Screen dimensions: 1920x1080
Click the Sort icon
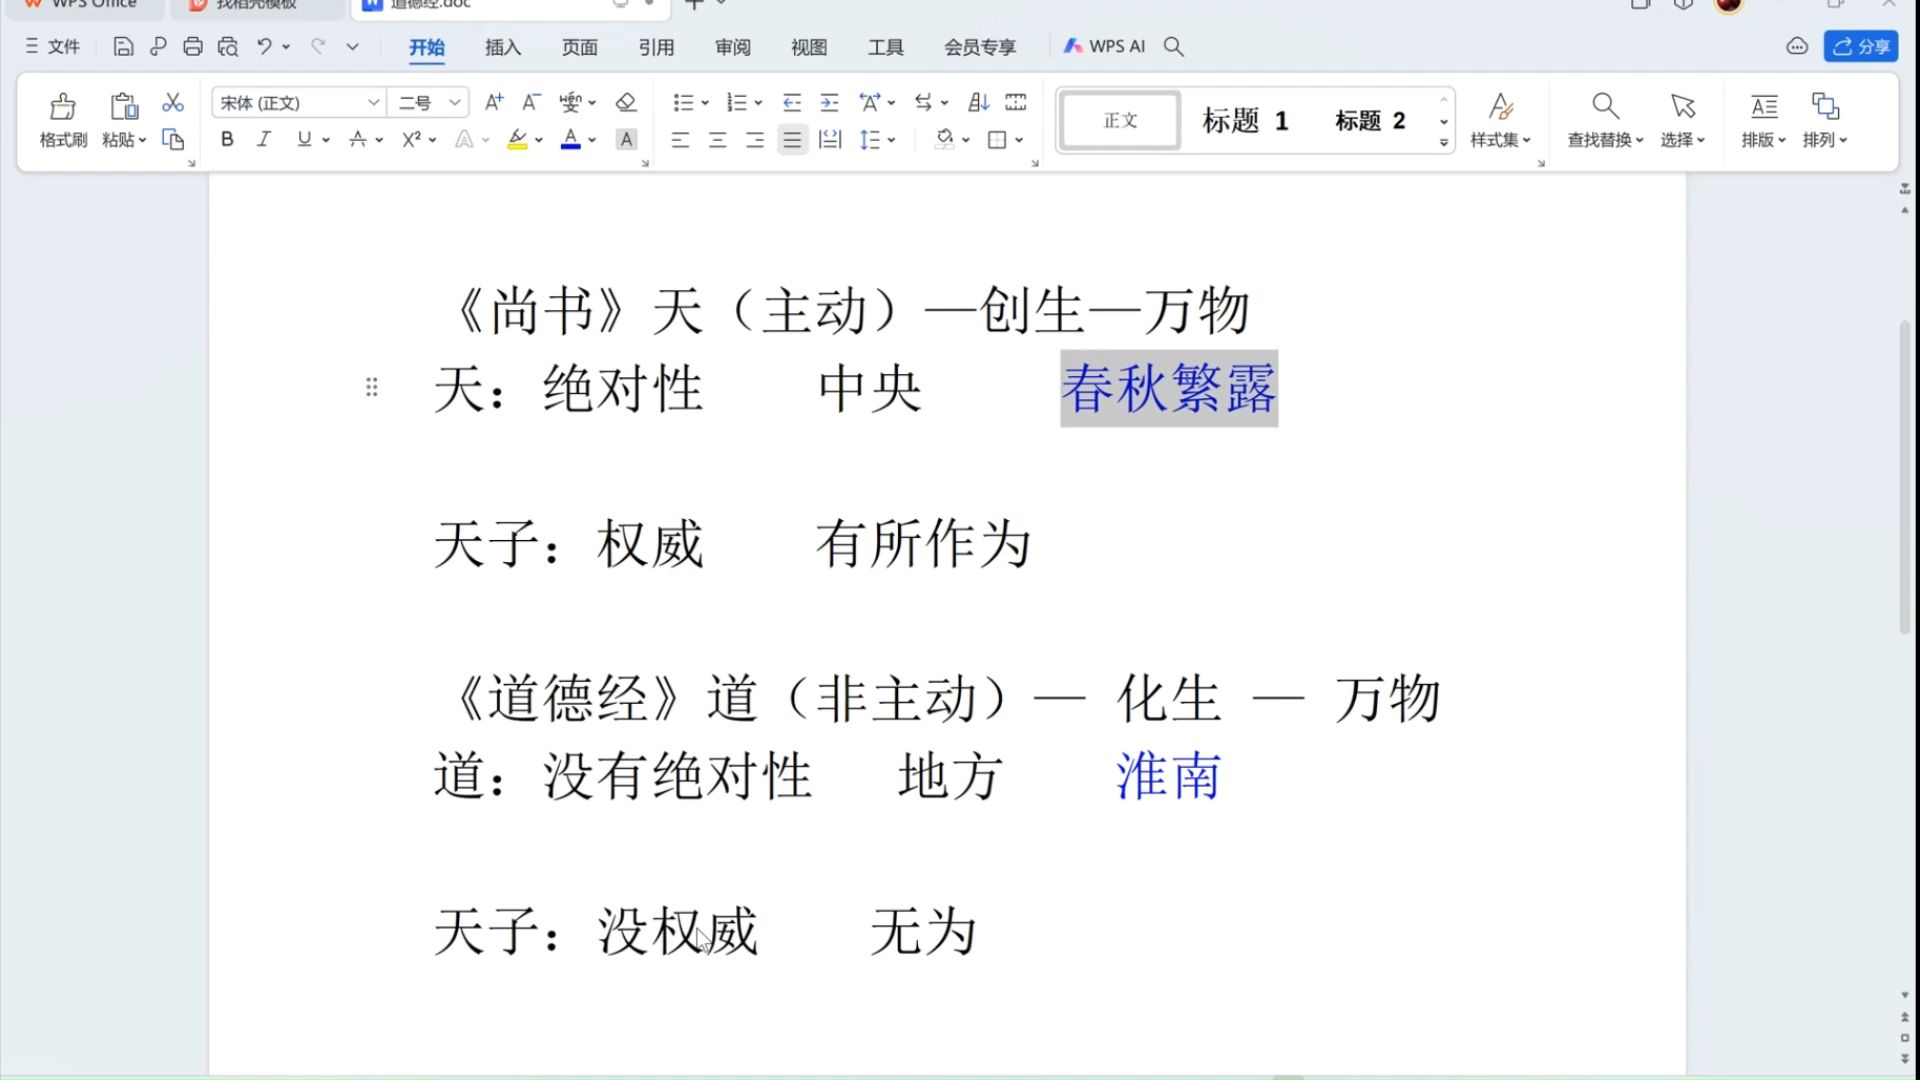point(978,102)
